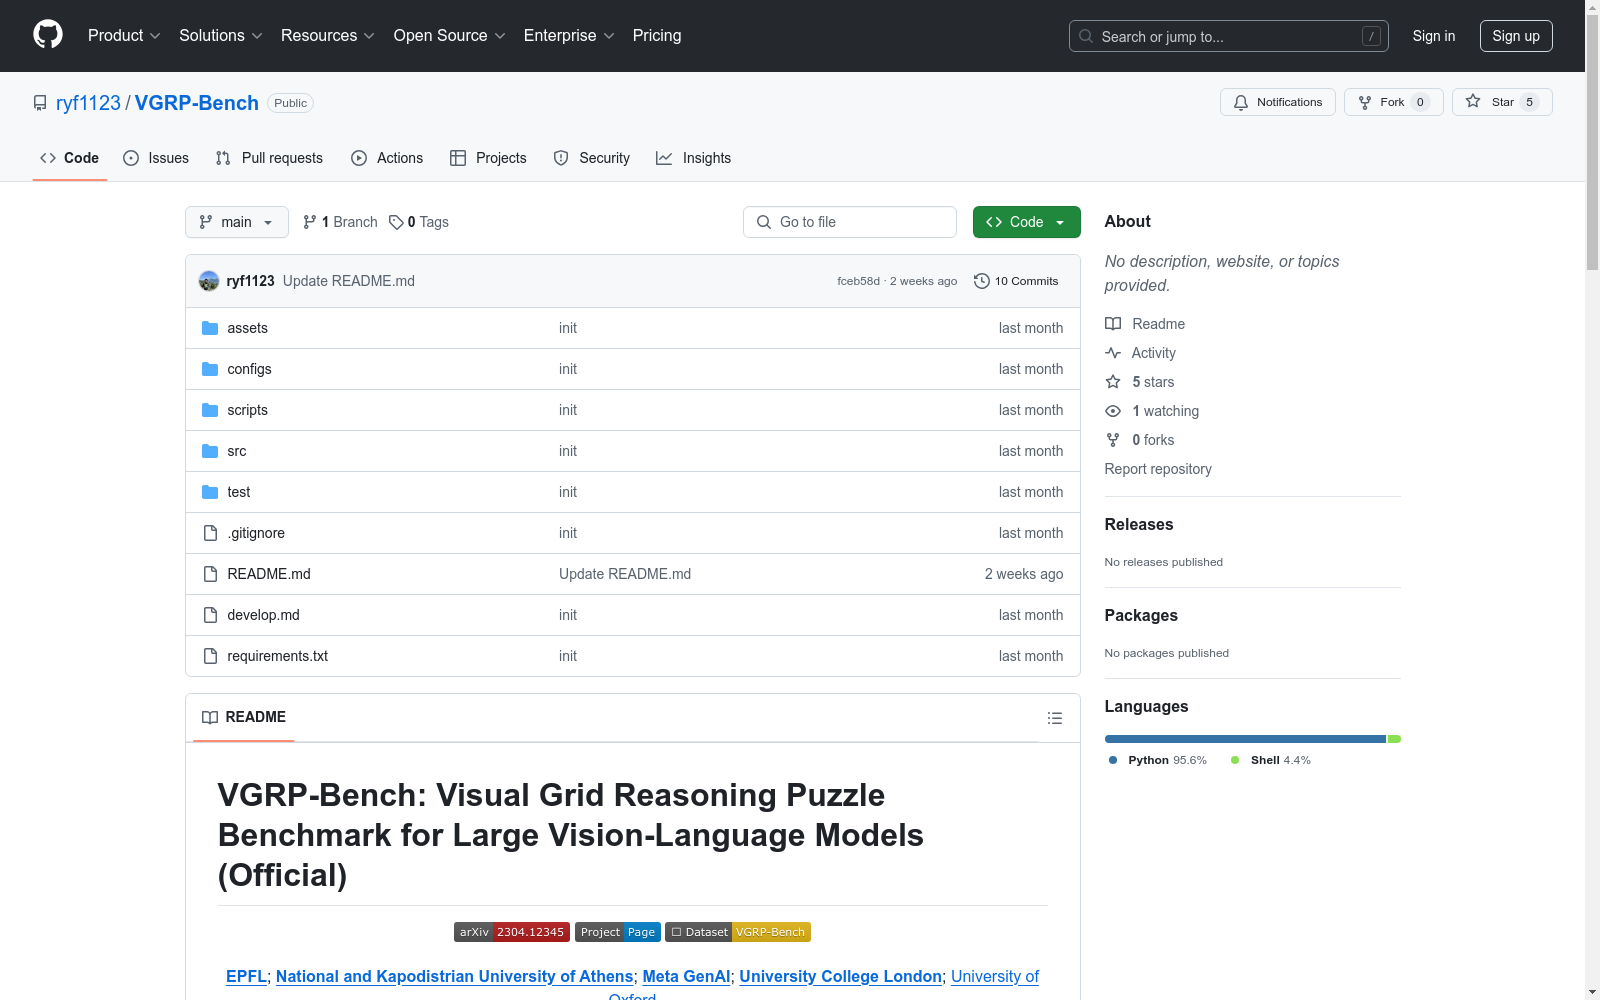1600x1000 pixels.
Task: Click the Sign up button
Action: click(x=1516, y=36)
